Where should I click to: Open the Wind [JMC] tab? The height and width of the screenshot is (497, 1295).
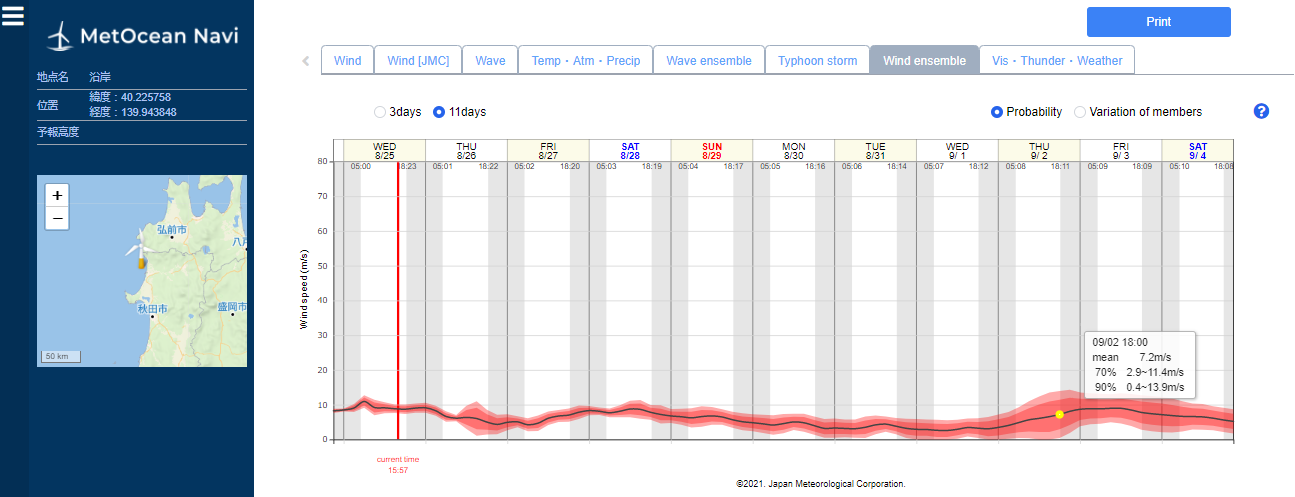(x=418, y=60)
